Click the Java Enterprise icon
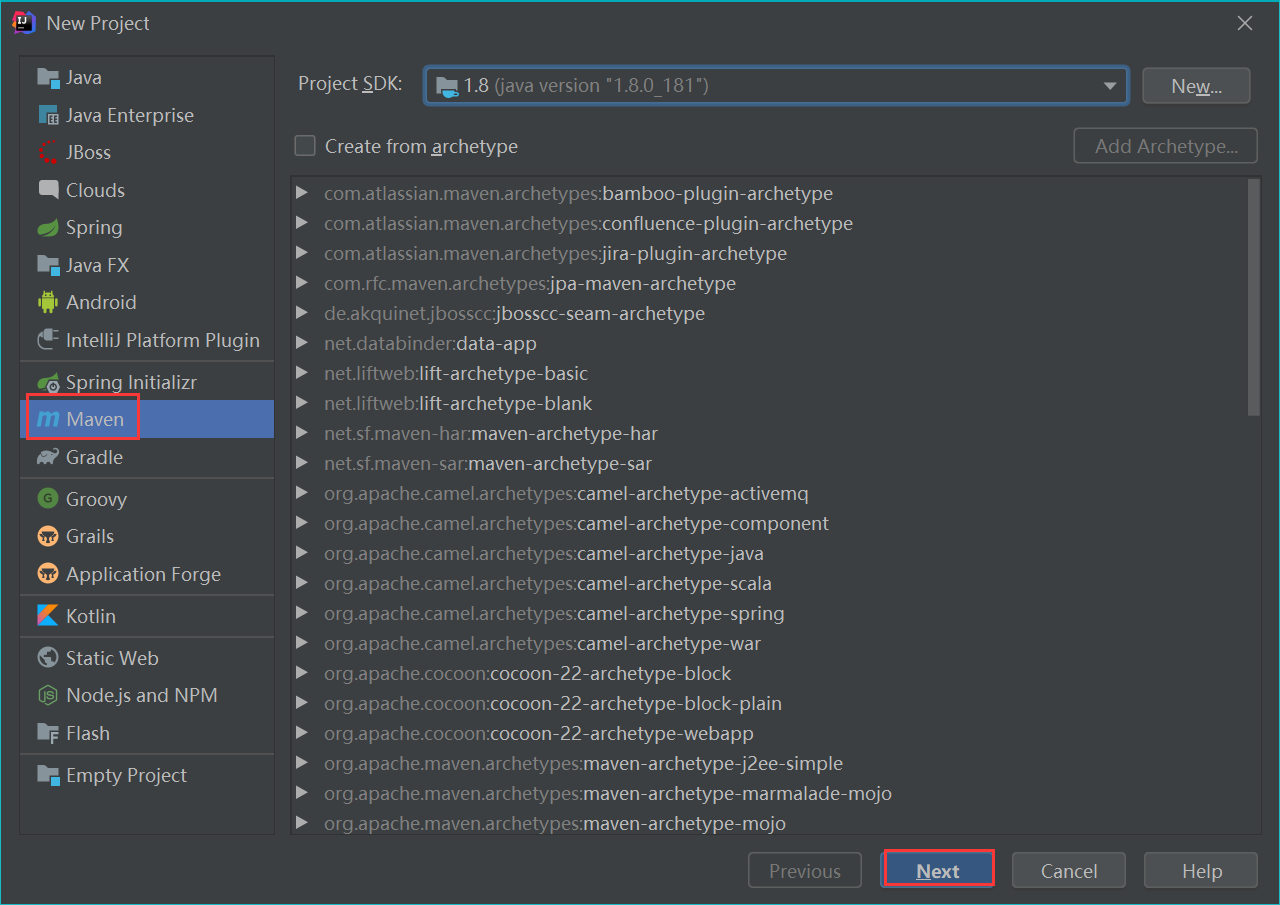The image size is (1280, 905). (x=48, y=115)
